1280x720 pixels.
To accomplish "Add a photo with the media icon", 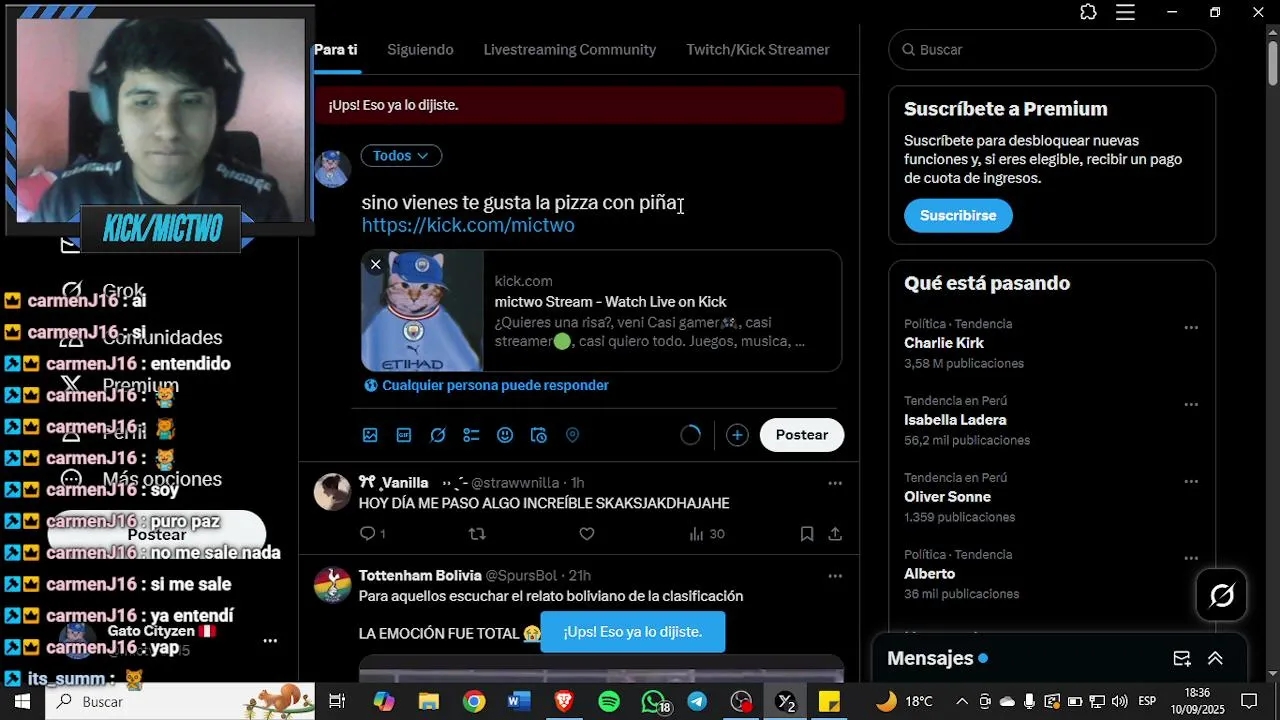I will (x=370, y=435).
